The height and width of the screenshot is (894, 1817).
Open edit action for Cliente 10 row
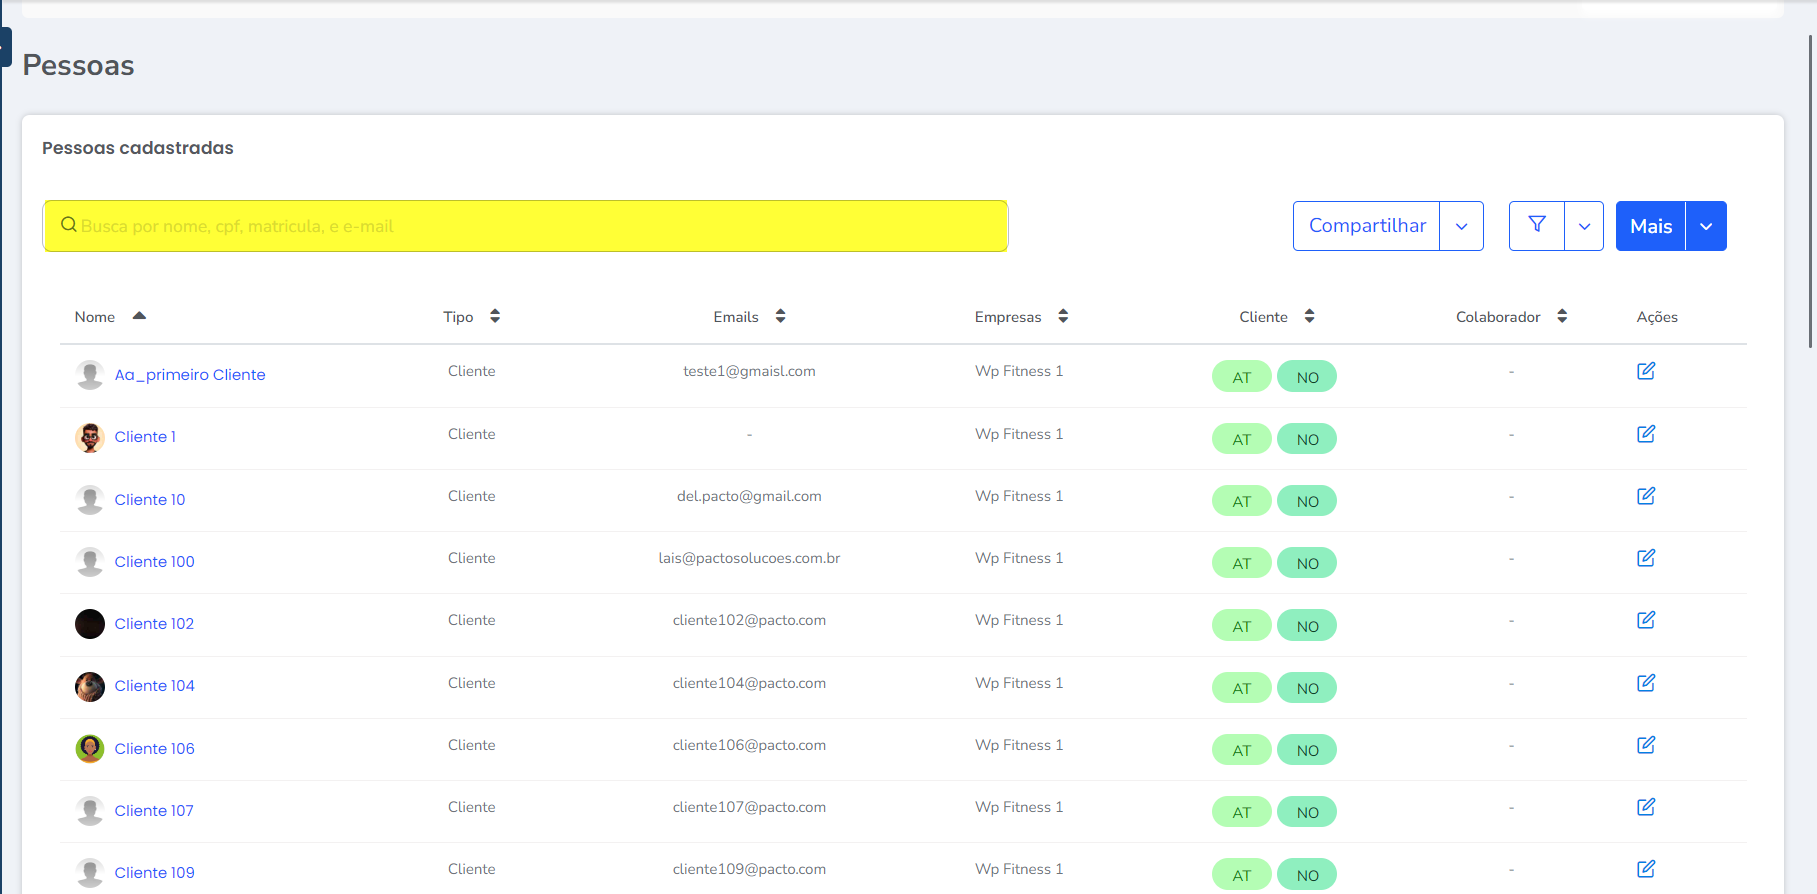click(1645, 496)
